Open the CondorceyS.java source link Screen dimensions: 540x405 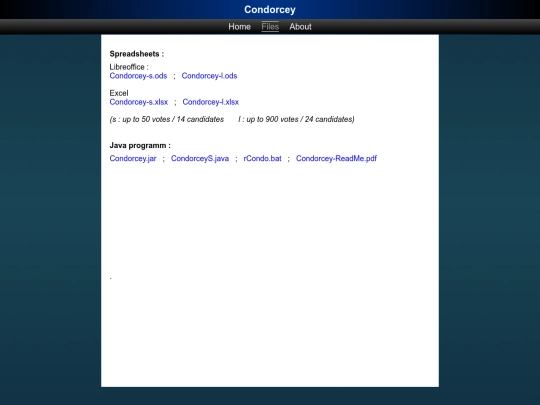coord(200,158)
